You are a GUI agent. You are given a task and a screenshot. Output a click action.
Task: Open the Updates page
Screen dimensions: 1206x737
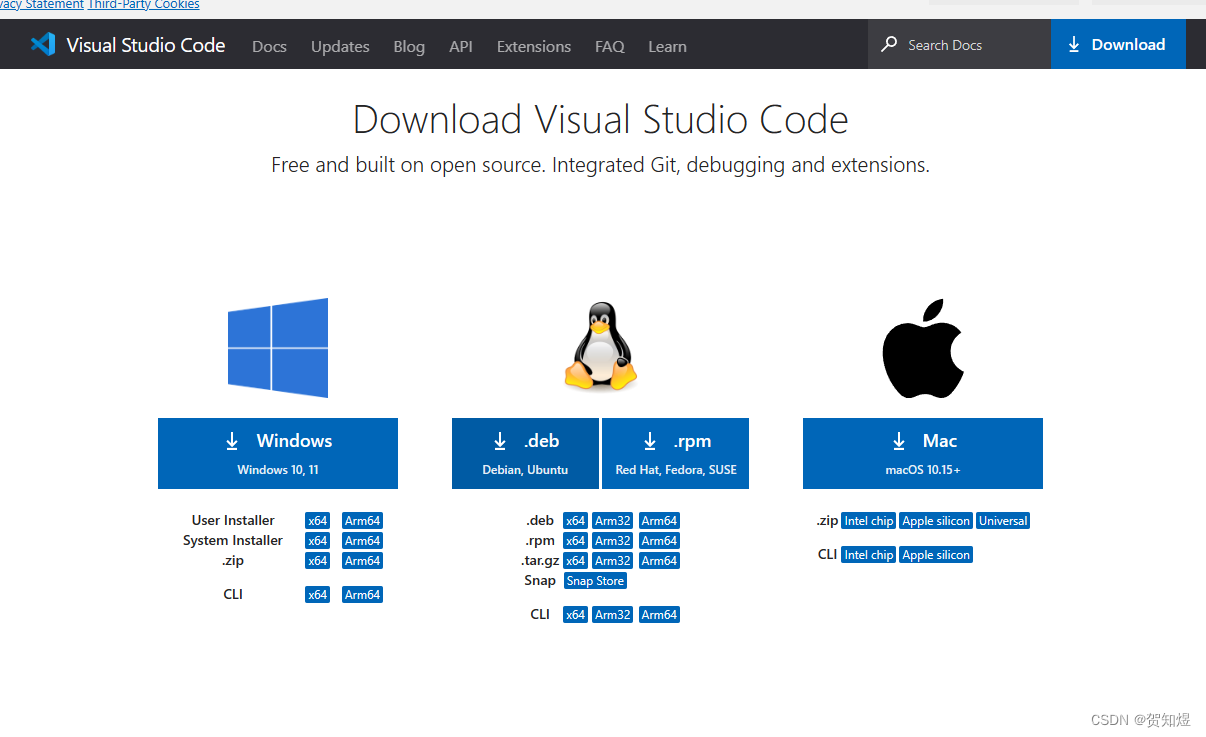340,46
